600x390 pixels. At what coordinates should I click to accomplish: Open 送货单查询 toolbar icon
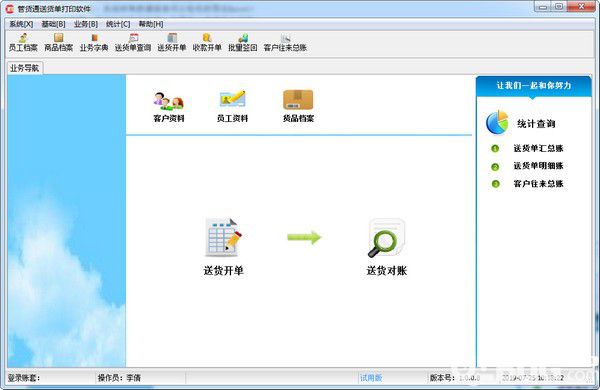133,42
